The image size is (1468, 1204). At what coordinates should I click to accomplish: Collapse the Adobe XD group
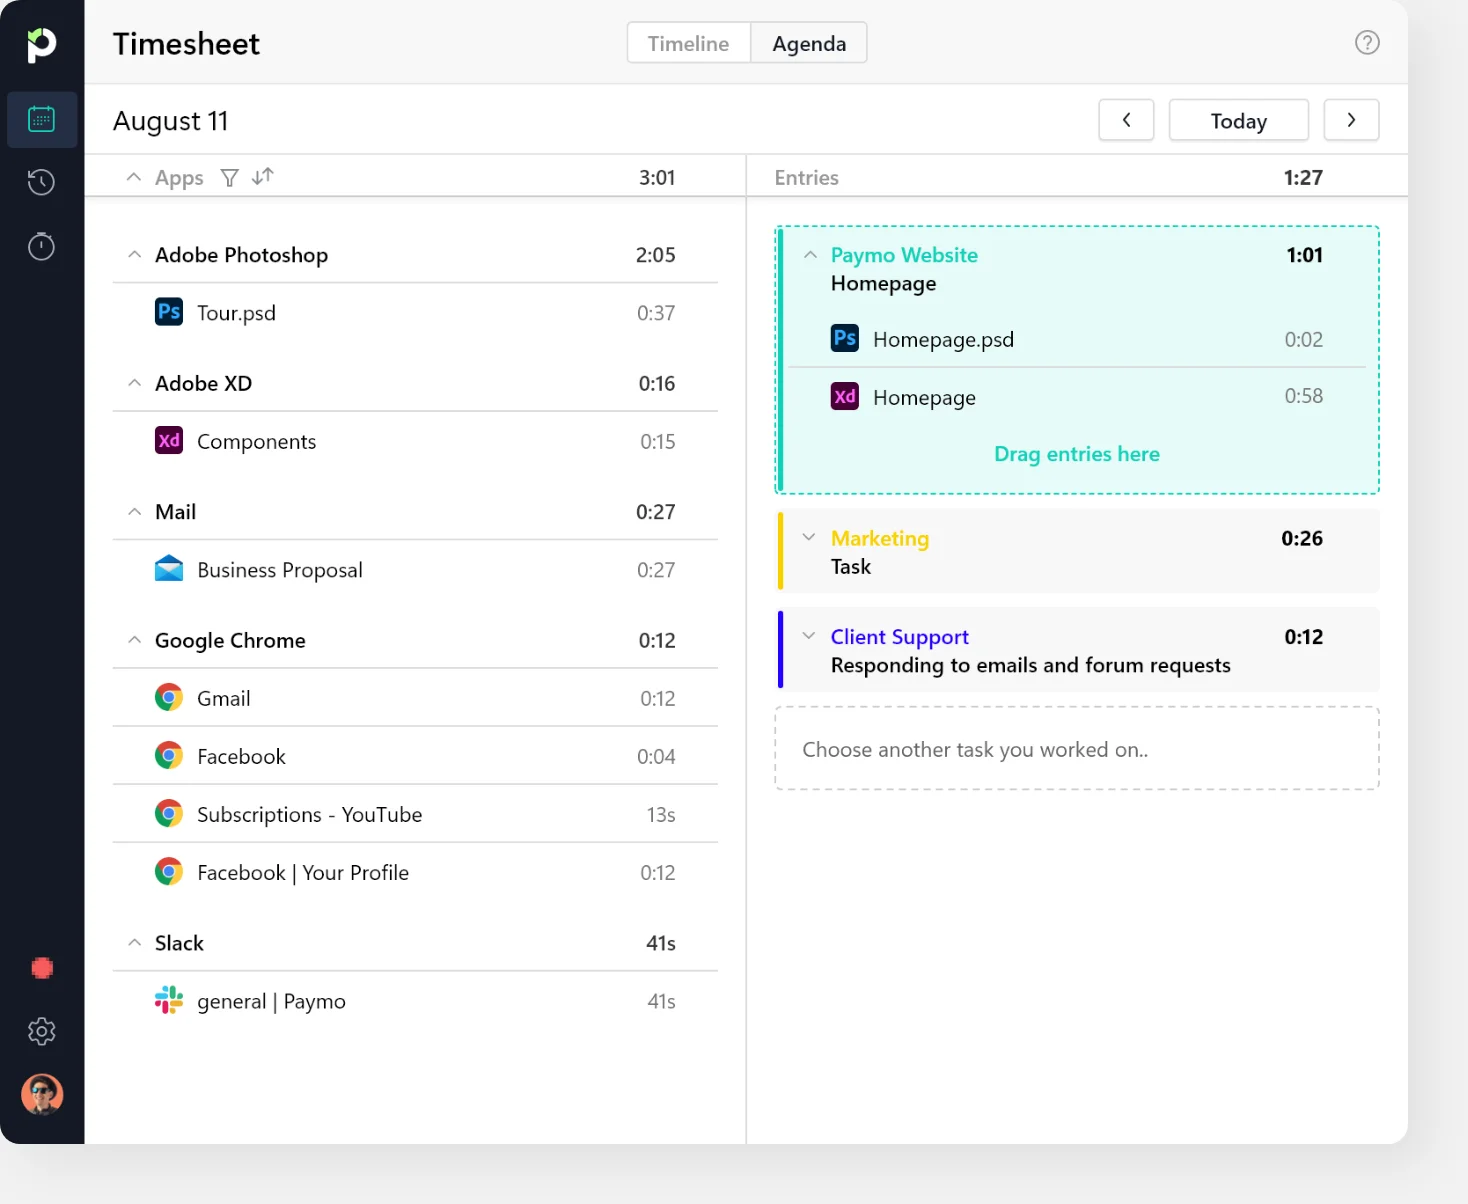pos(134,383)
